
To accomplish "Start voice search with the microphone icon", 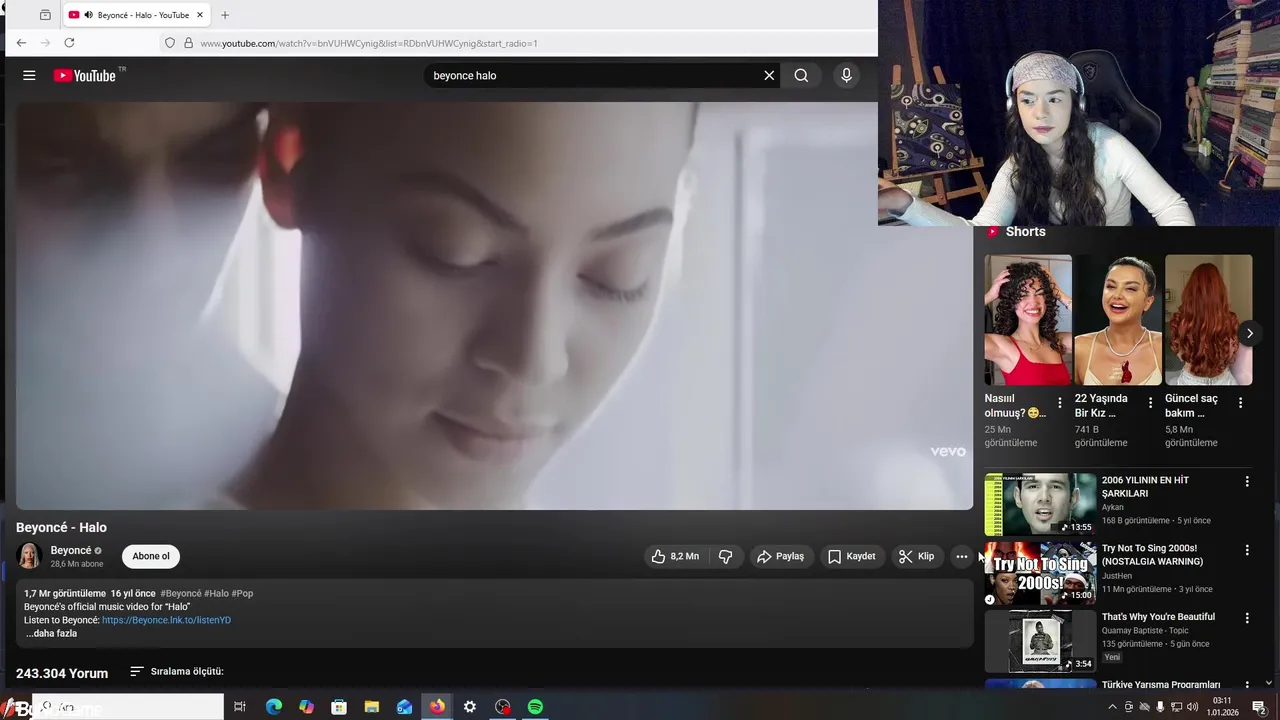I will click(x=846, y=75).
